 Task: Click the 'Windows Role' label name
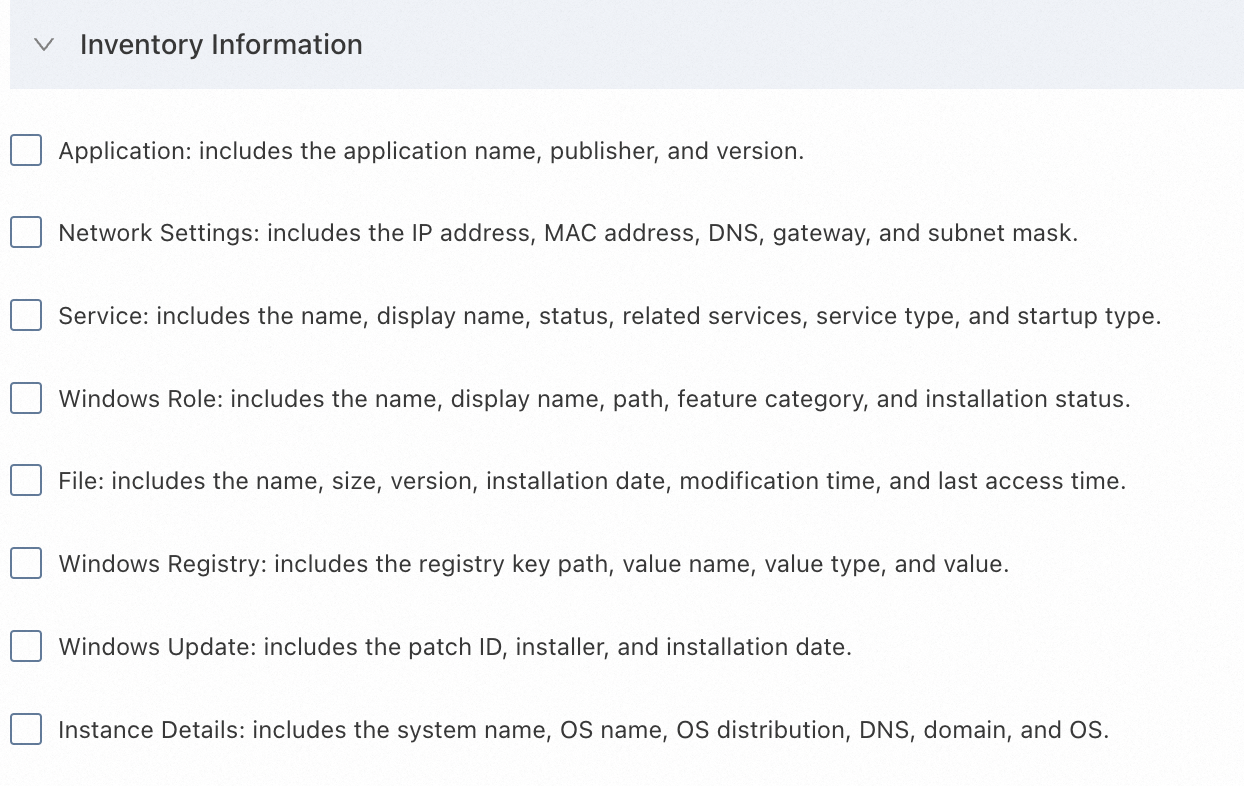[x=140, y=399]
